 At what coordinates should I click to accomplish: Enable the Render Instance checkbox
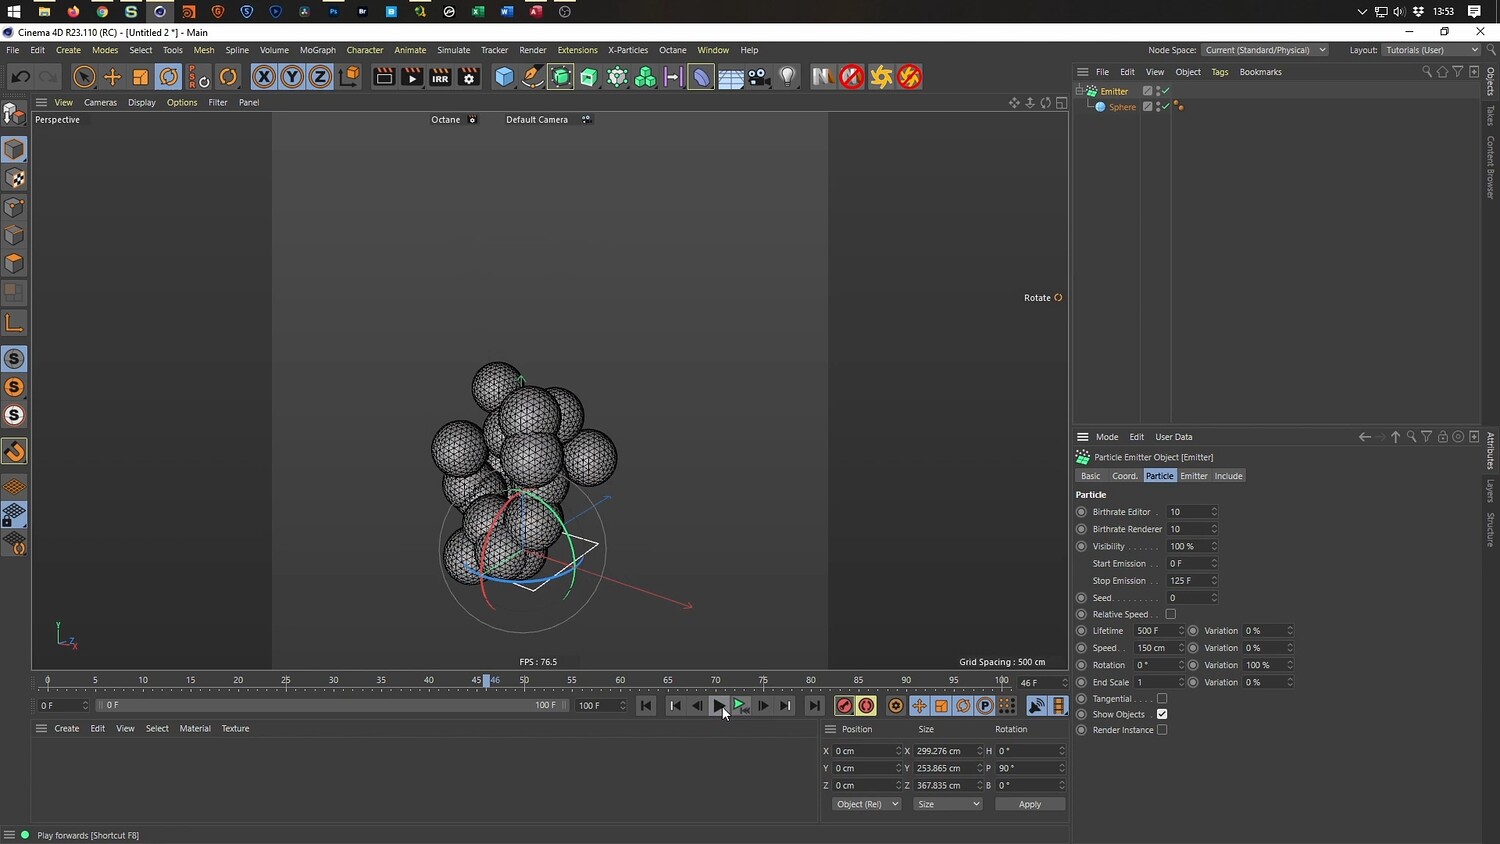tap(1162, 730)
